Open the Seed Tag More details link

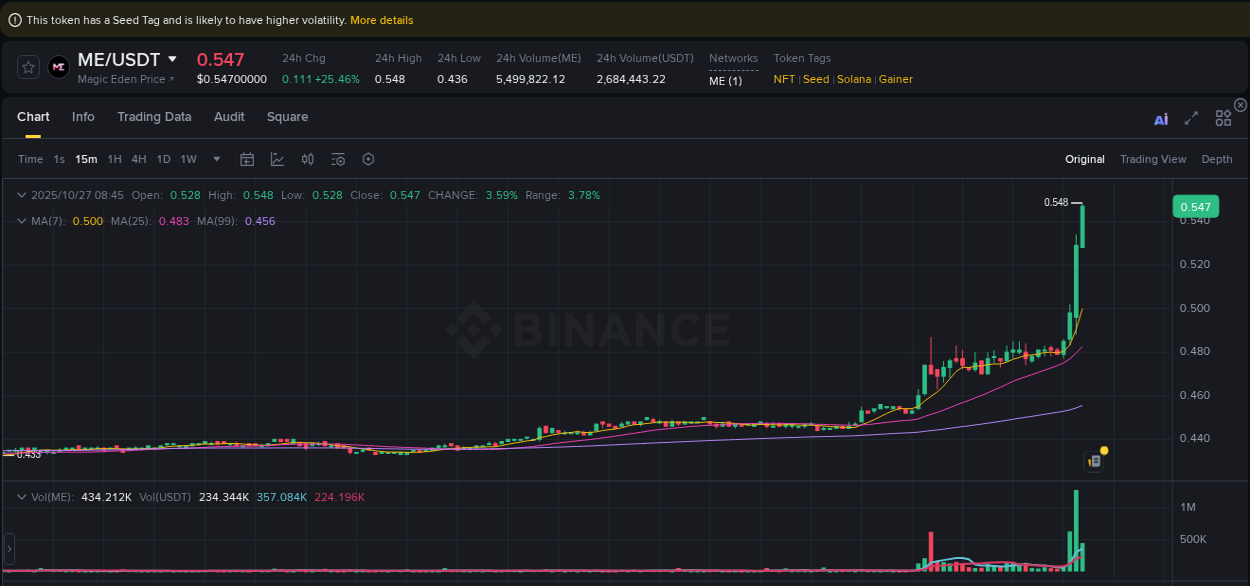tap(381, 19)
